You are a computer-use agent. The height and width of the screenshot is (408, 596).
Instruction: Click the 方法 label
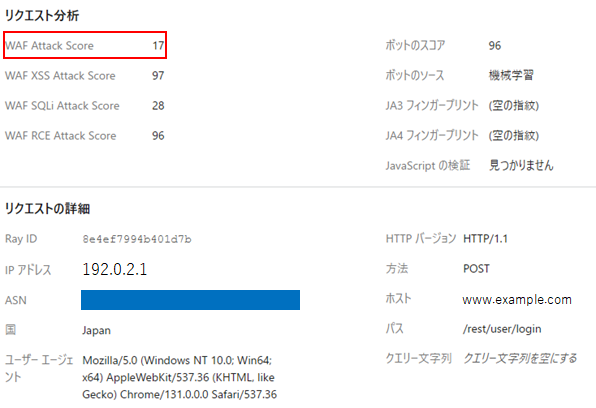pos(397,269)
